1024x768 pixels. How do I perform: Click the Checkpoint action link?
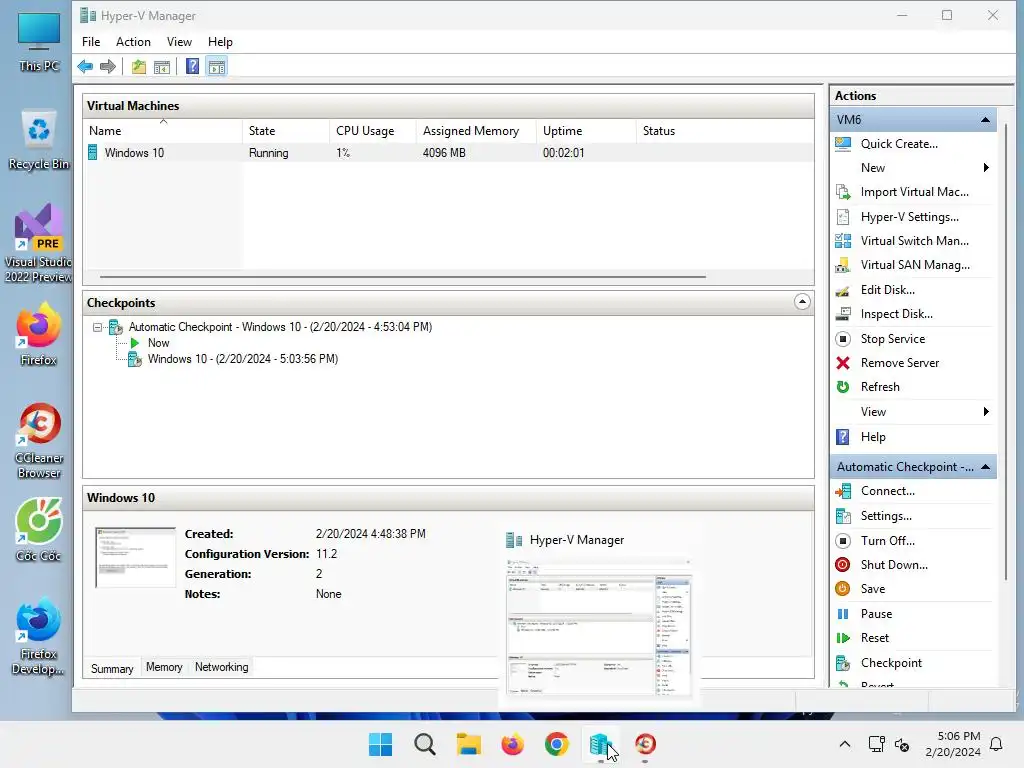coord(891,663)
